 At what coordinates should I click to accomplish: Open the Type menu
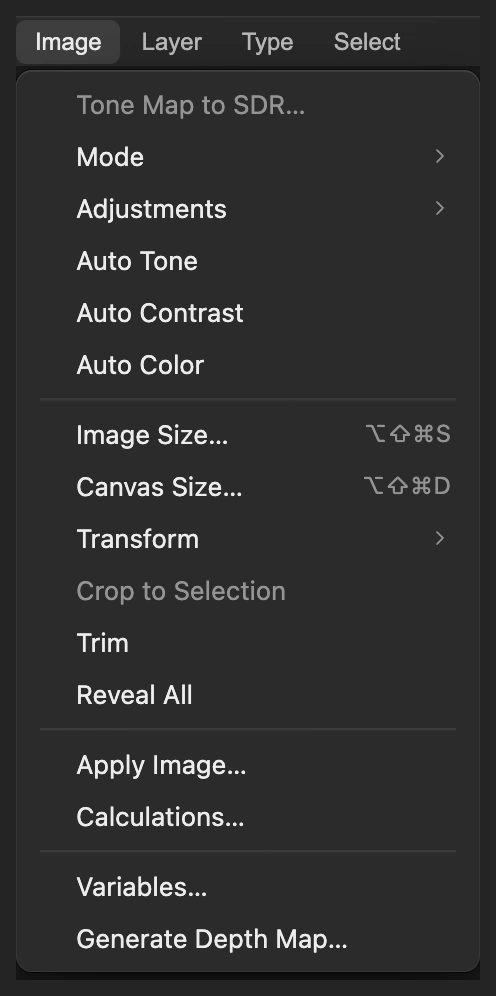tap(267, 42)
